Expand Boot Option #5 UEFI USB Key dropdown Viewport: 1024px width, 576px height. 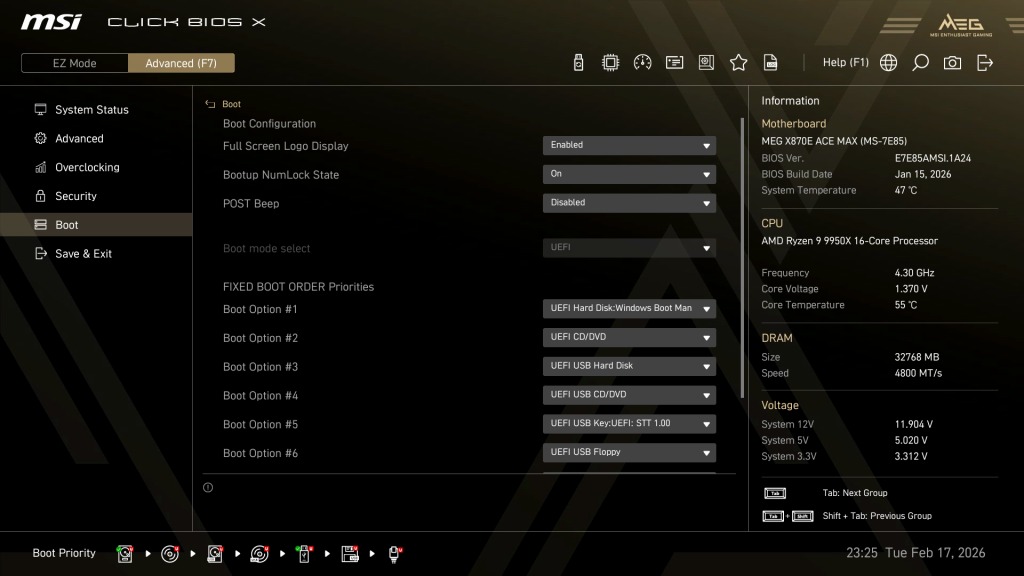pos(629,423)
